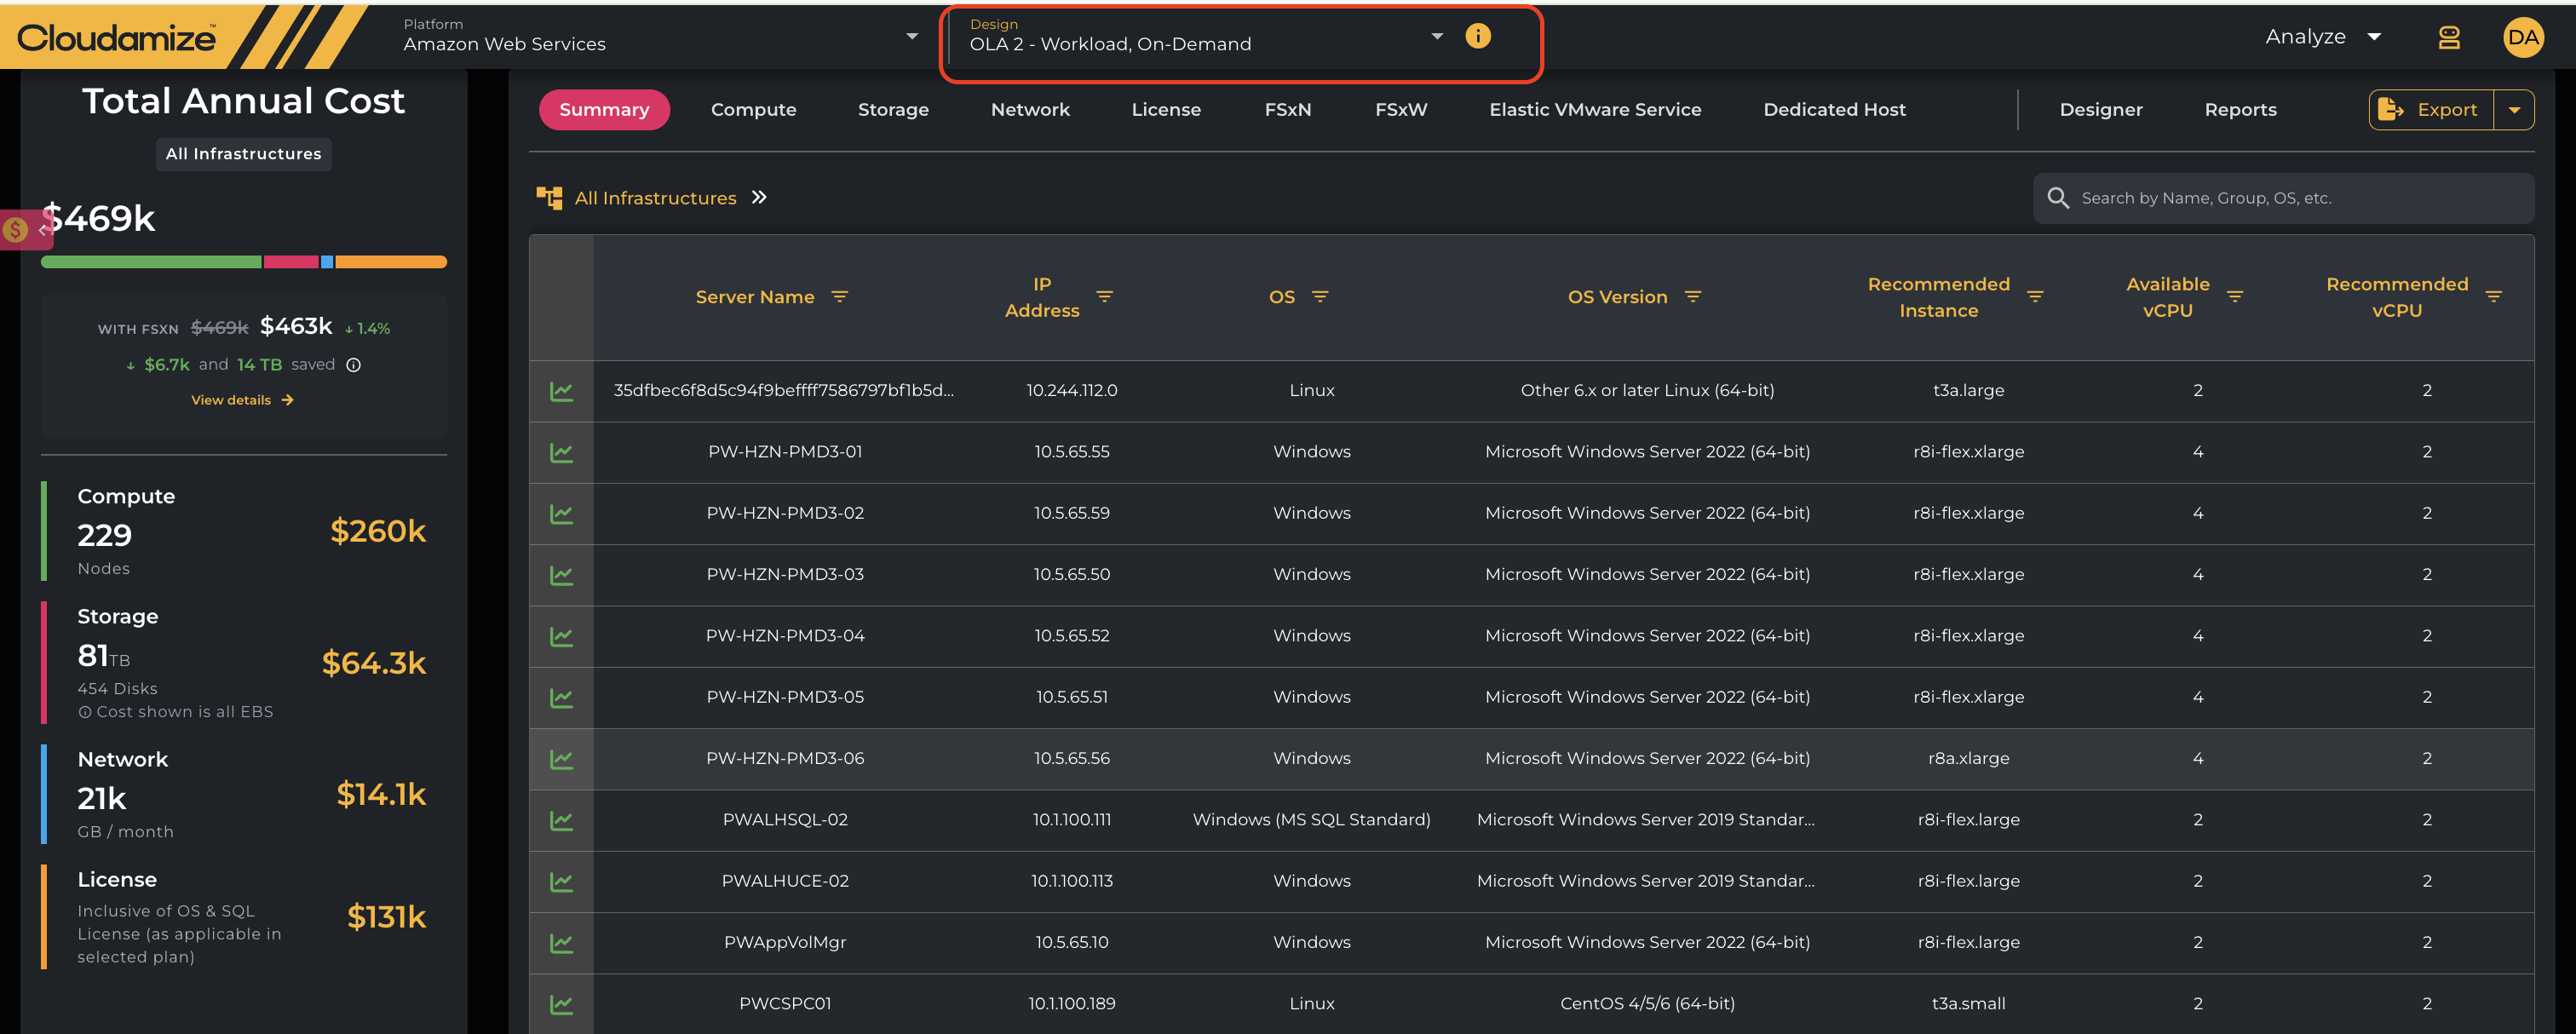The height and width of the screenshot is (1034, 2576).
Task: Click server name PW-HZN-PMD3-06
Action: coord(785,759)
